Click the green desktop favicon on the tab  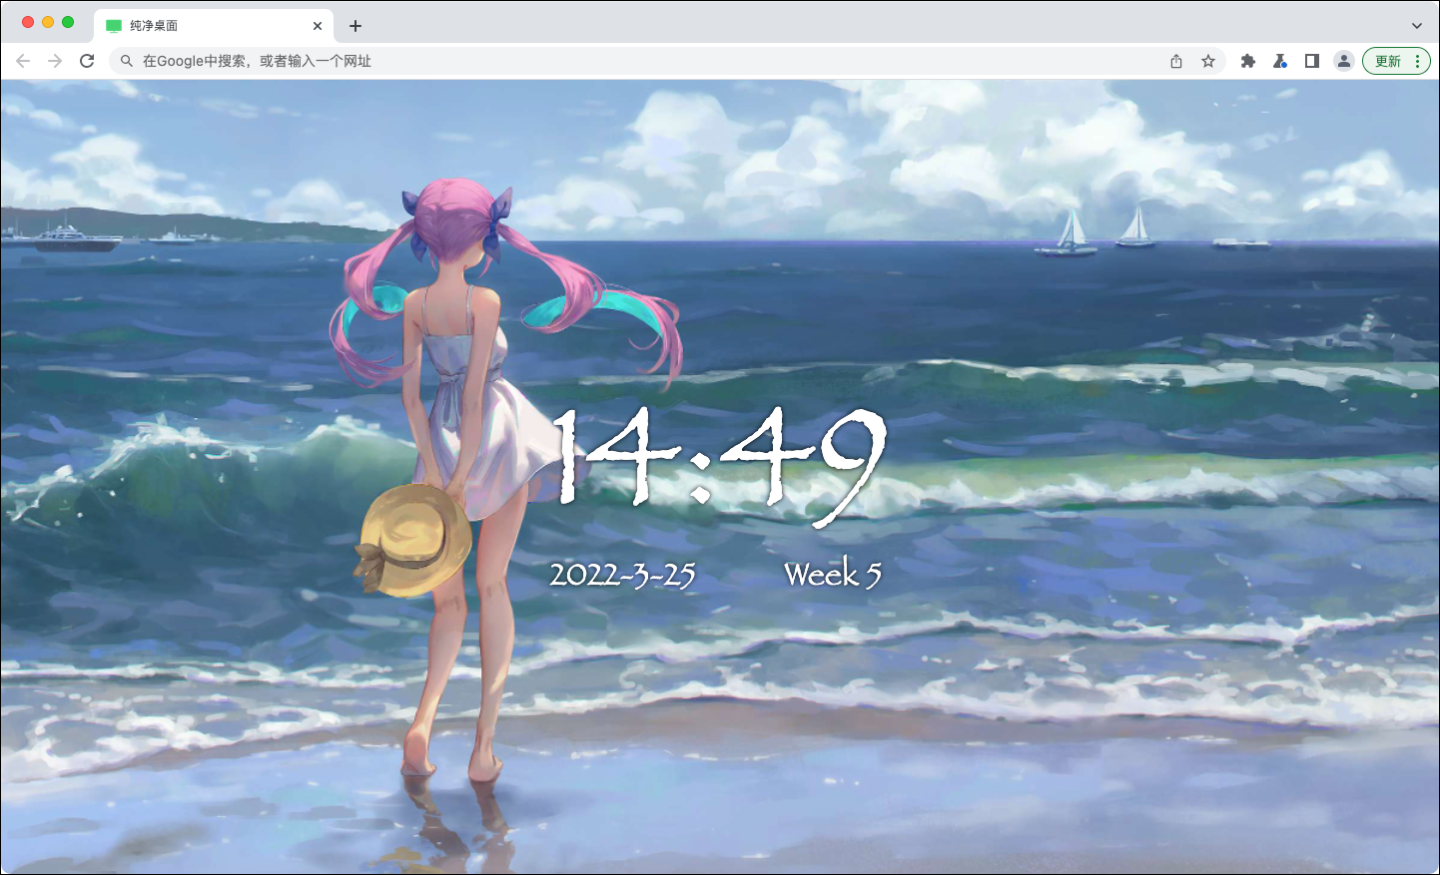[x=112, y=25]
